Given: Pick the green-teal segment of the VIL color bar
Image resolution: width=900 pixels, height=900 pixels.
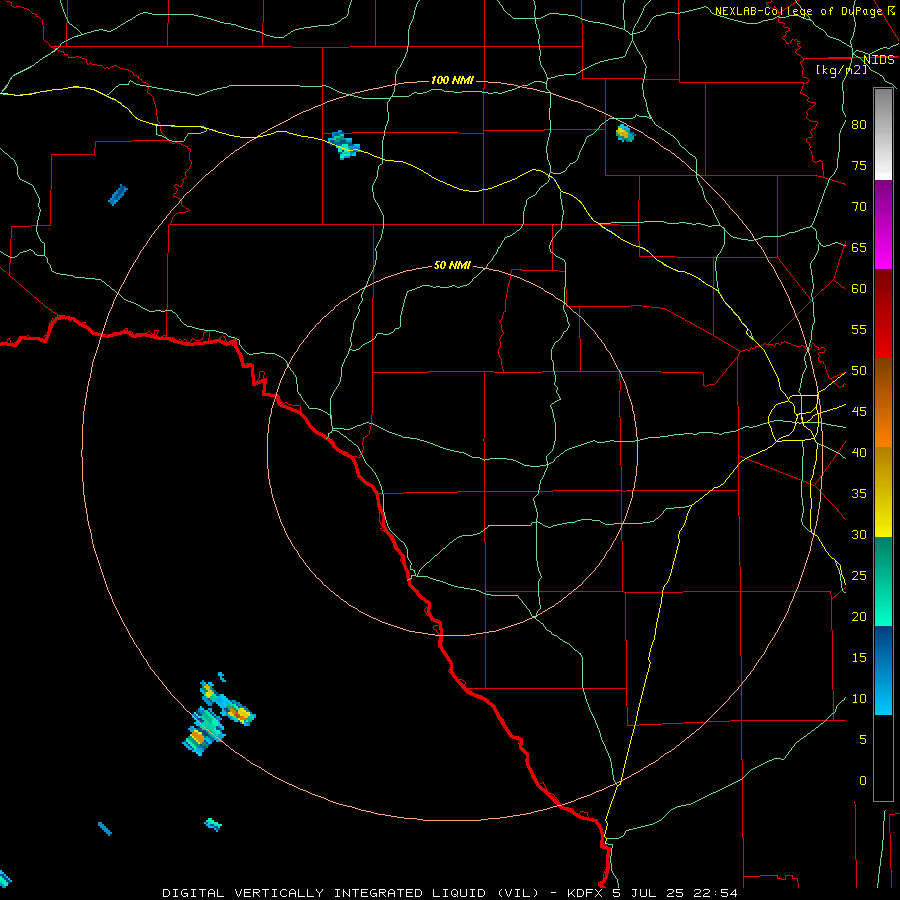Looking at the screenshot, I should coord(883,581).
